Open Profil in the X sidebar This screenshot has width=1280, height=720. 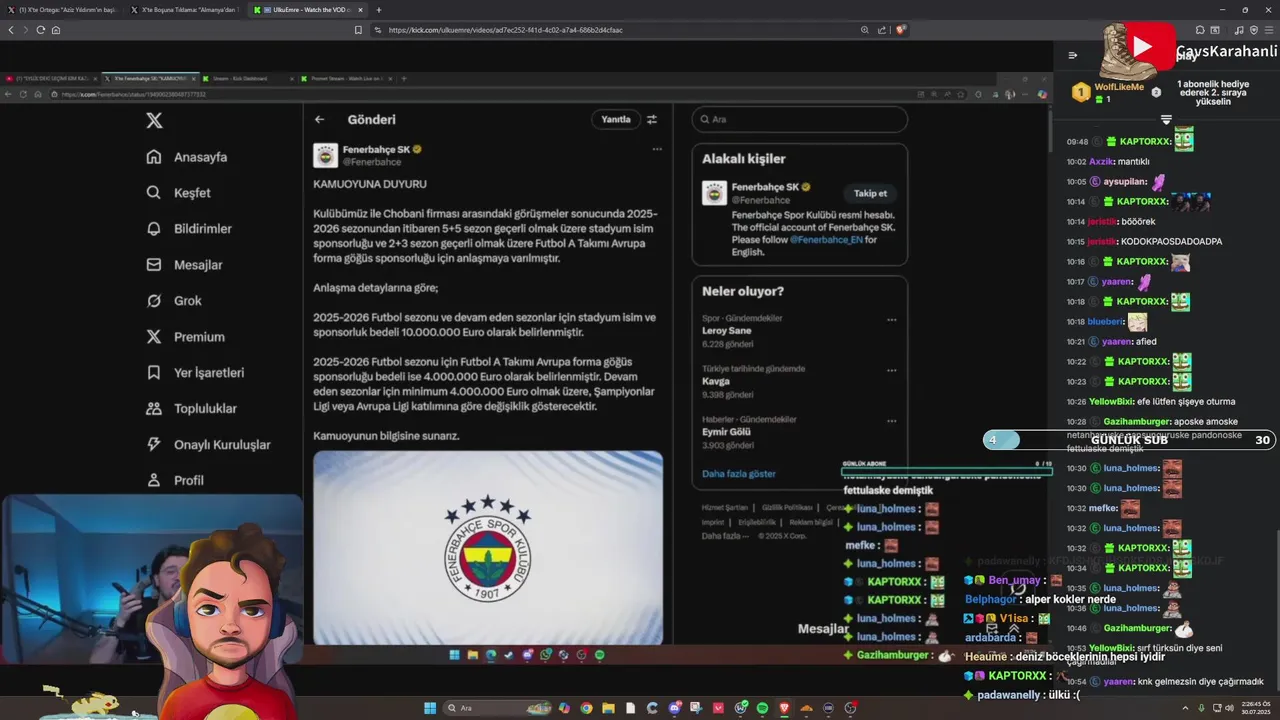pyautogui.click(x=175, y=481)
